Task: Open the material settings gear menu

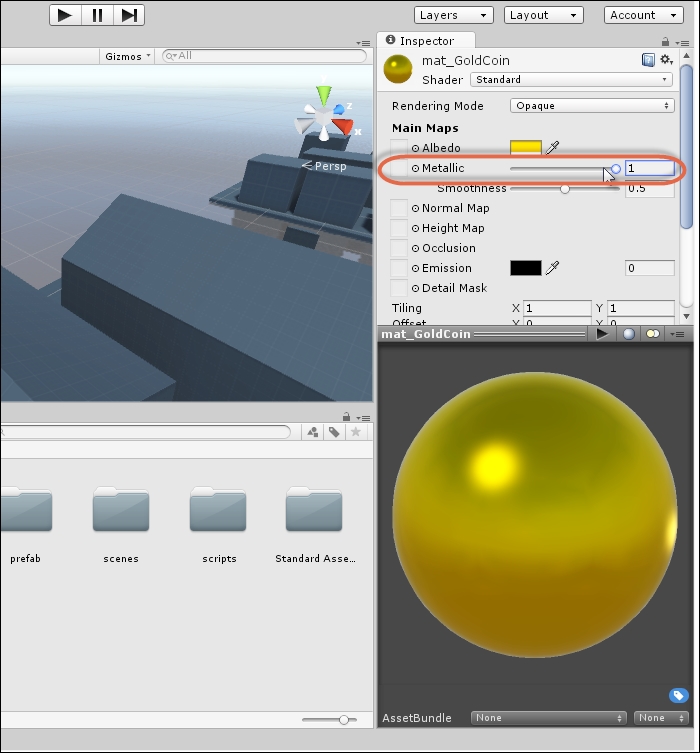Action: 666,60
